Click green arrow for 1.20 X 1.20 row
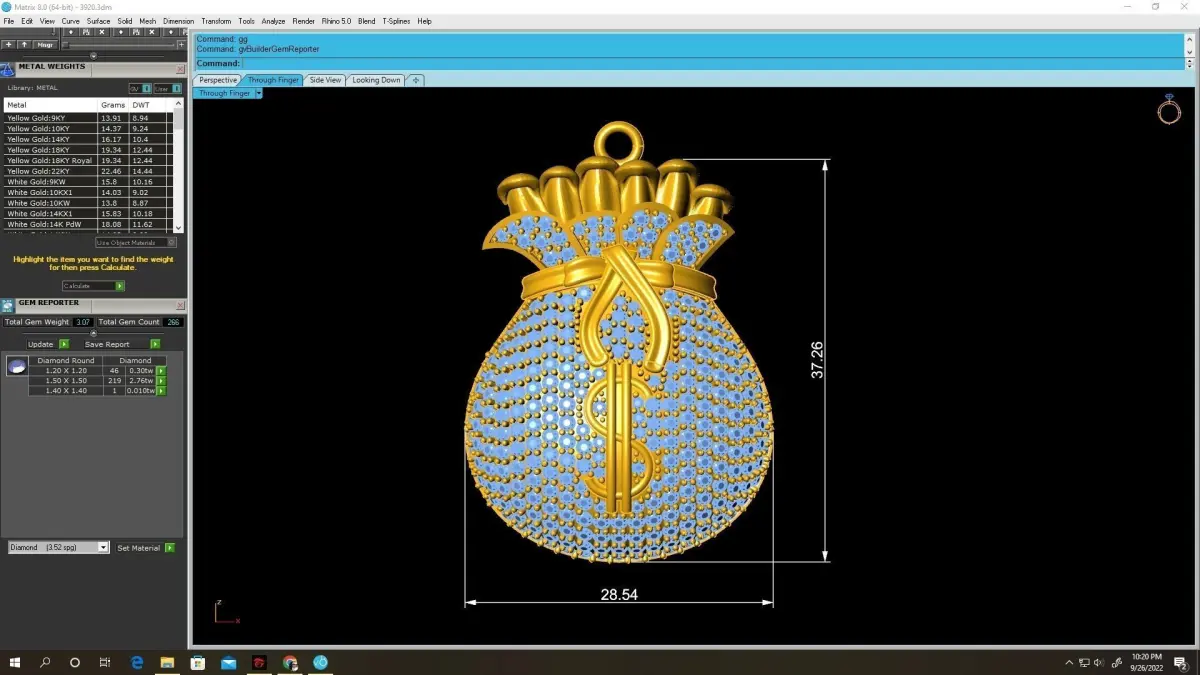Screen dimensions: 1200x675 (161, 371)
